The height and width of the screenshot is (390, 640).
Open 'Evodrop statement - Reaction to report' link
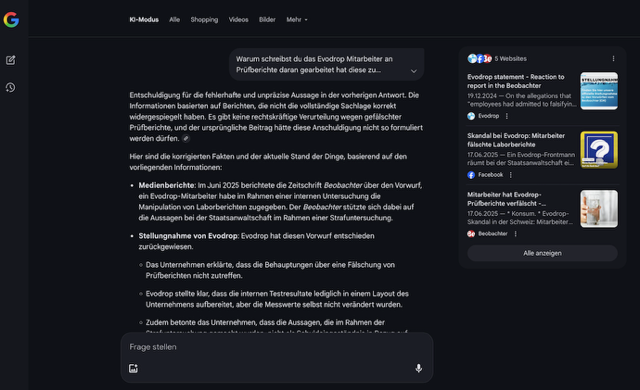pyautogui.click(x=516, y=81)
